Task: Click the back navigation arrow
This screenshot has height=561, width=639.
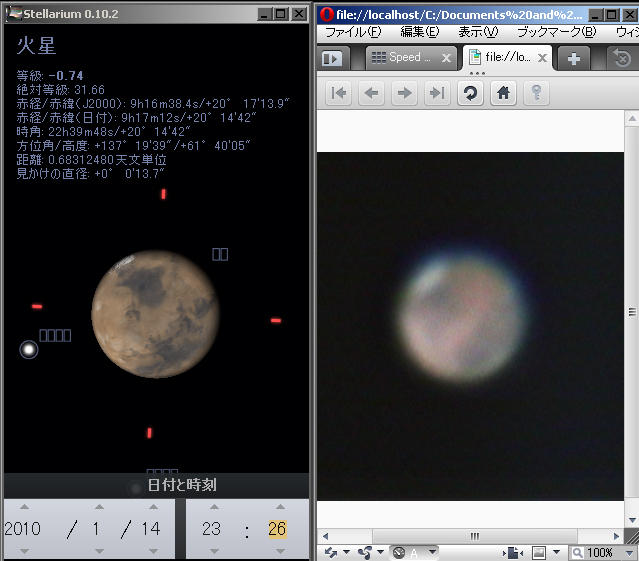Action: point(372,93)
